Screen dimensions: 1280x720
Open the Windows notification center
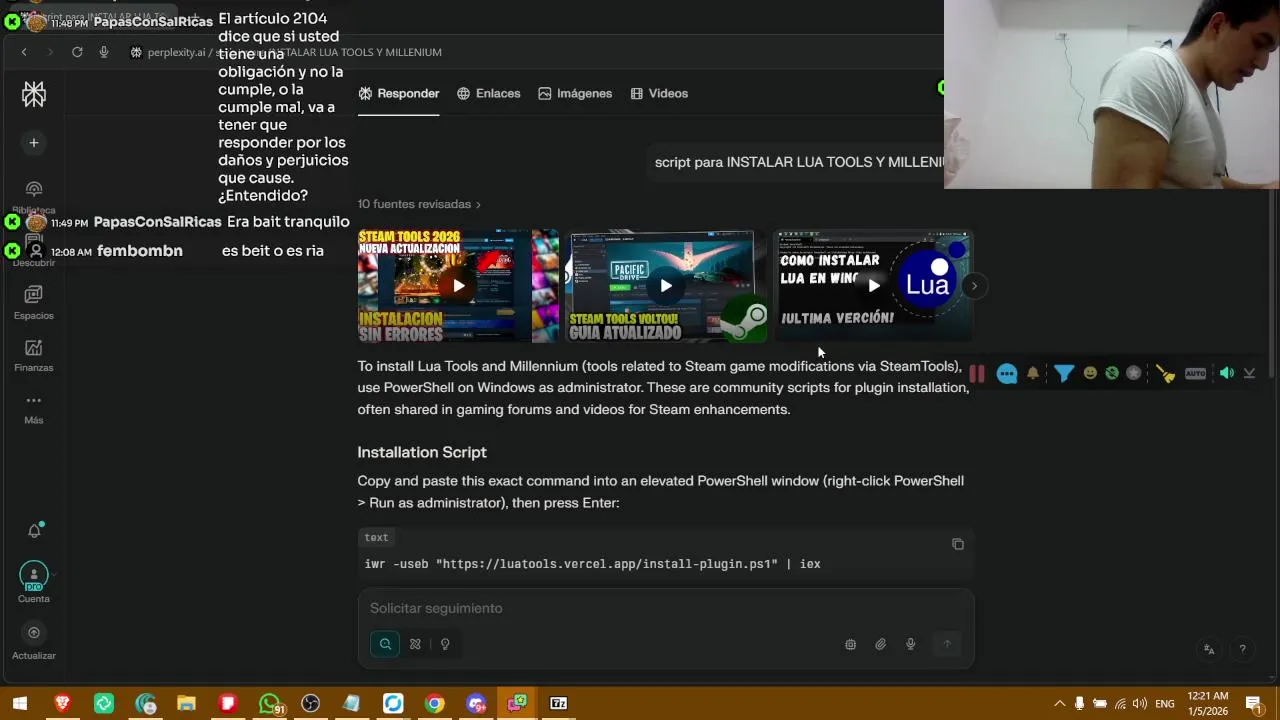click(1254, 704)
